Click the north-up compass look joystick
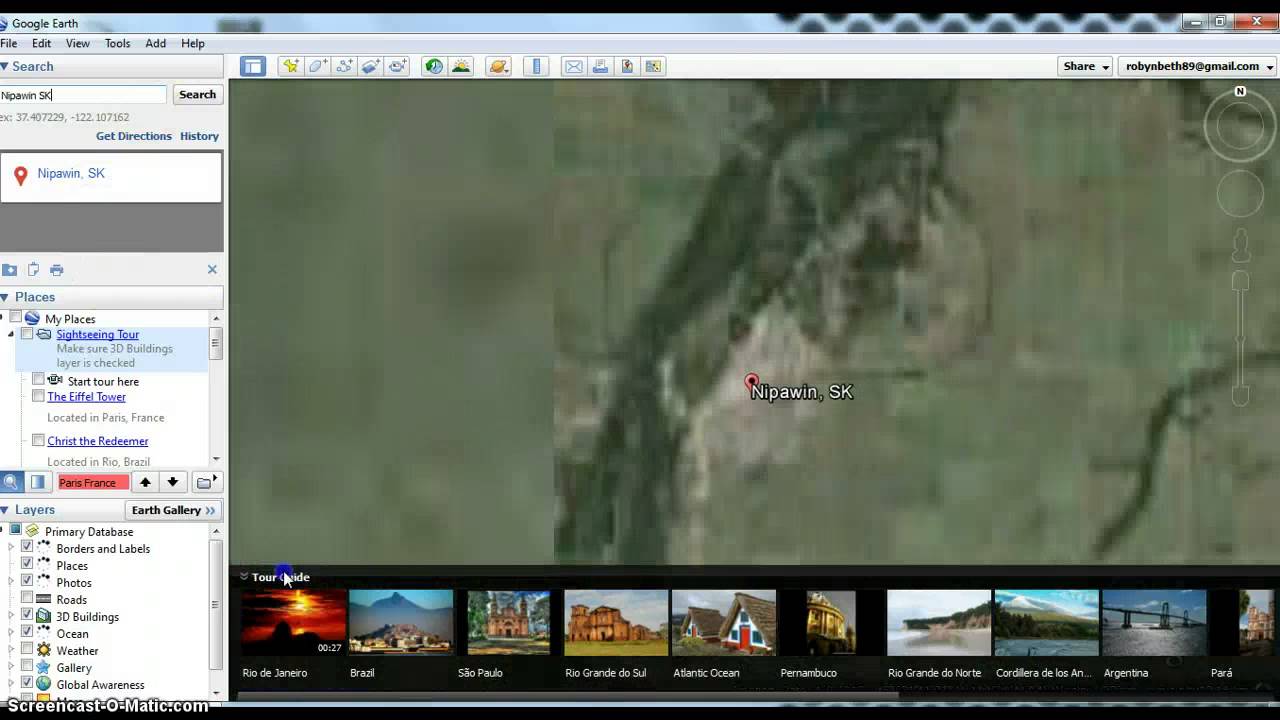This screenshot has height=720, width=1280. [x=1240, y=125]
